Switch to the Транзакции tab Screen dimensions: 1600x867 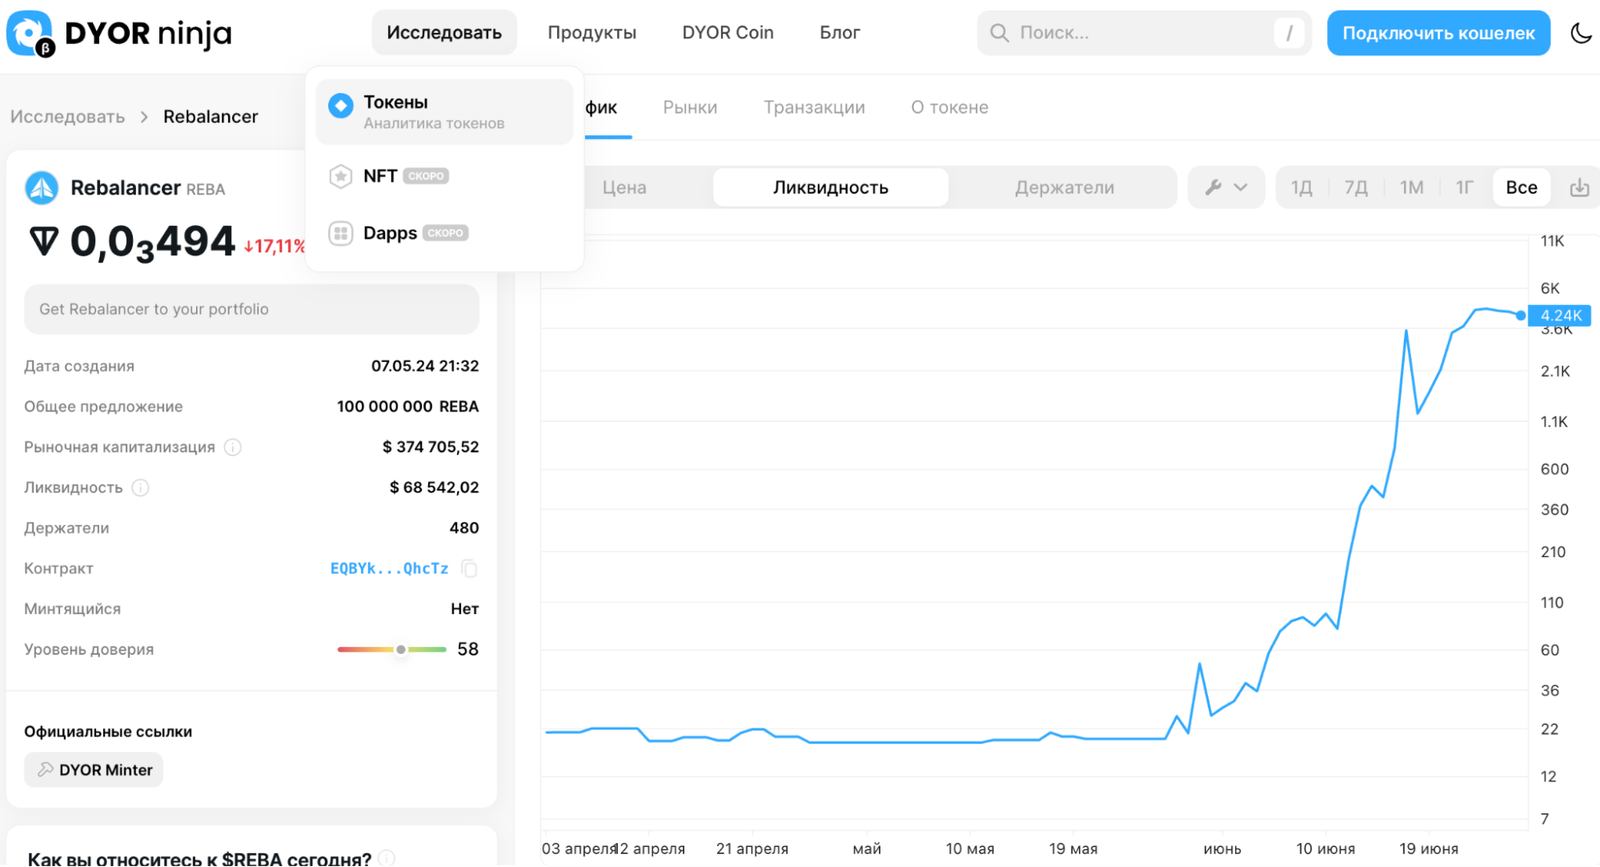814,107
